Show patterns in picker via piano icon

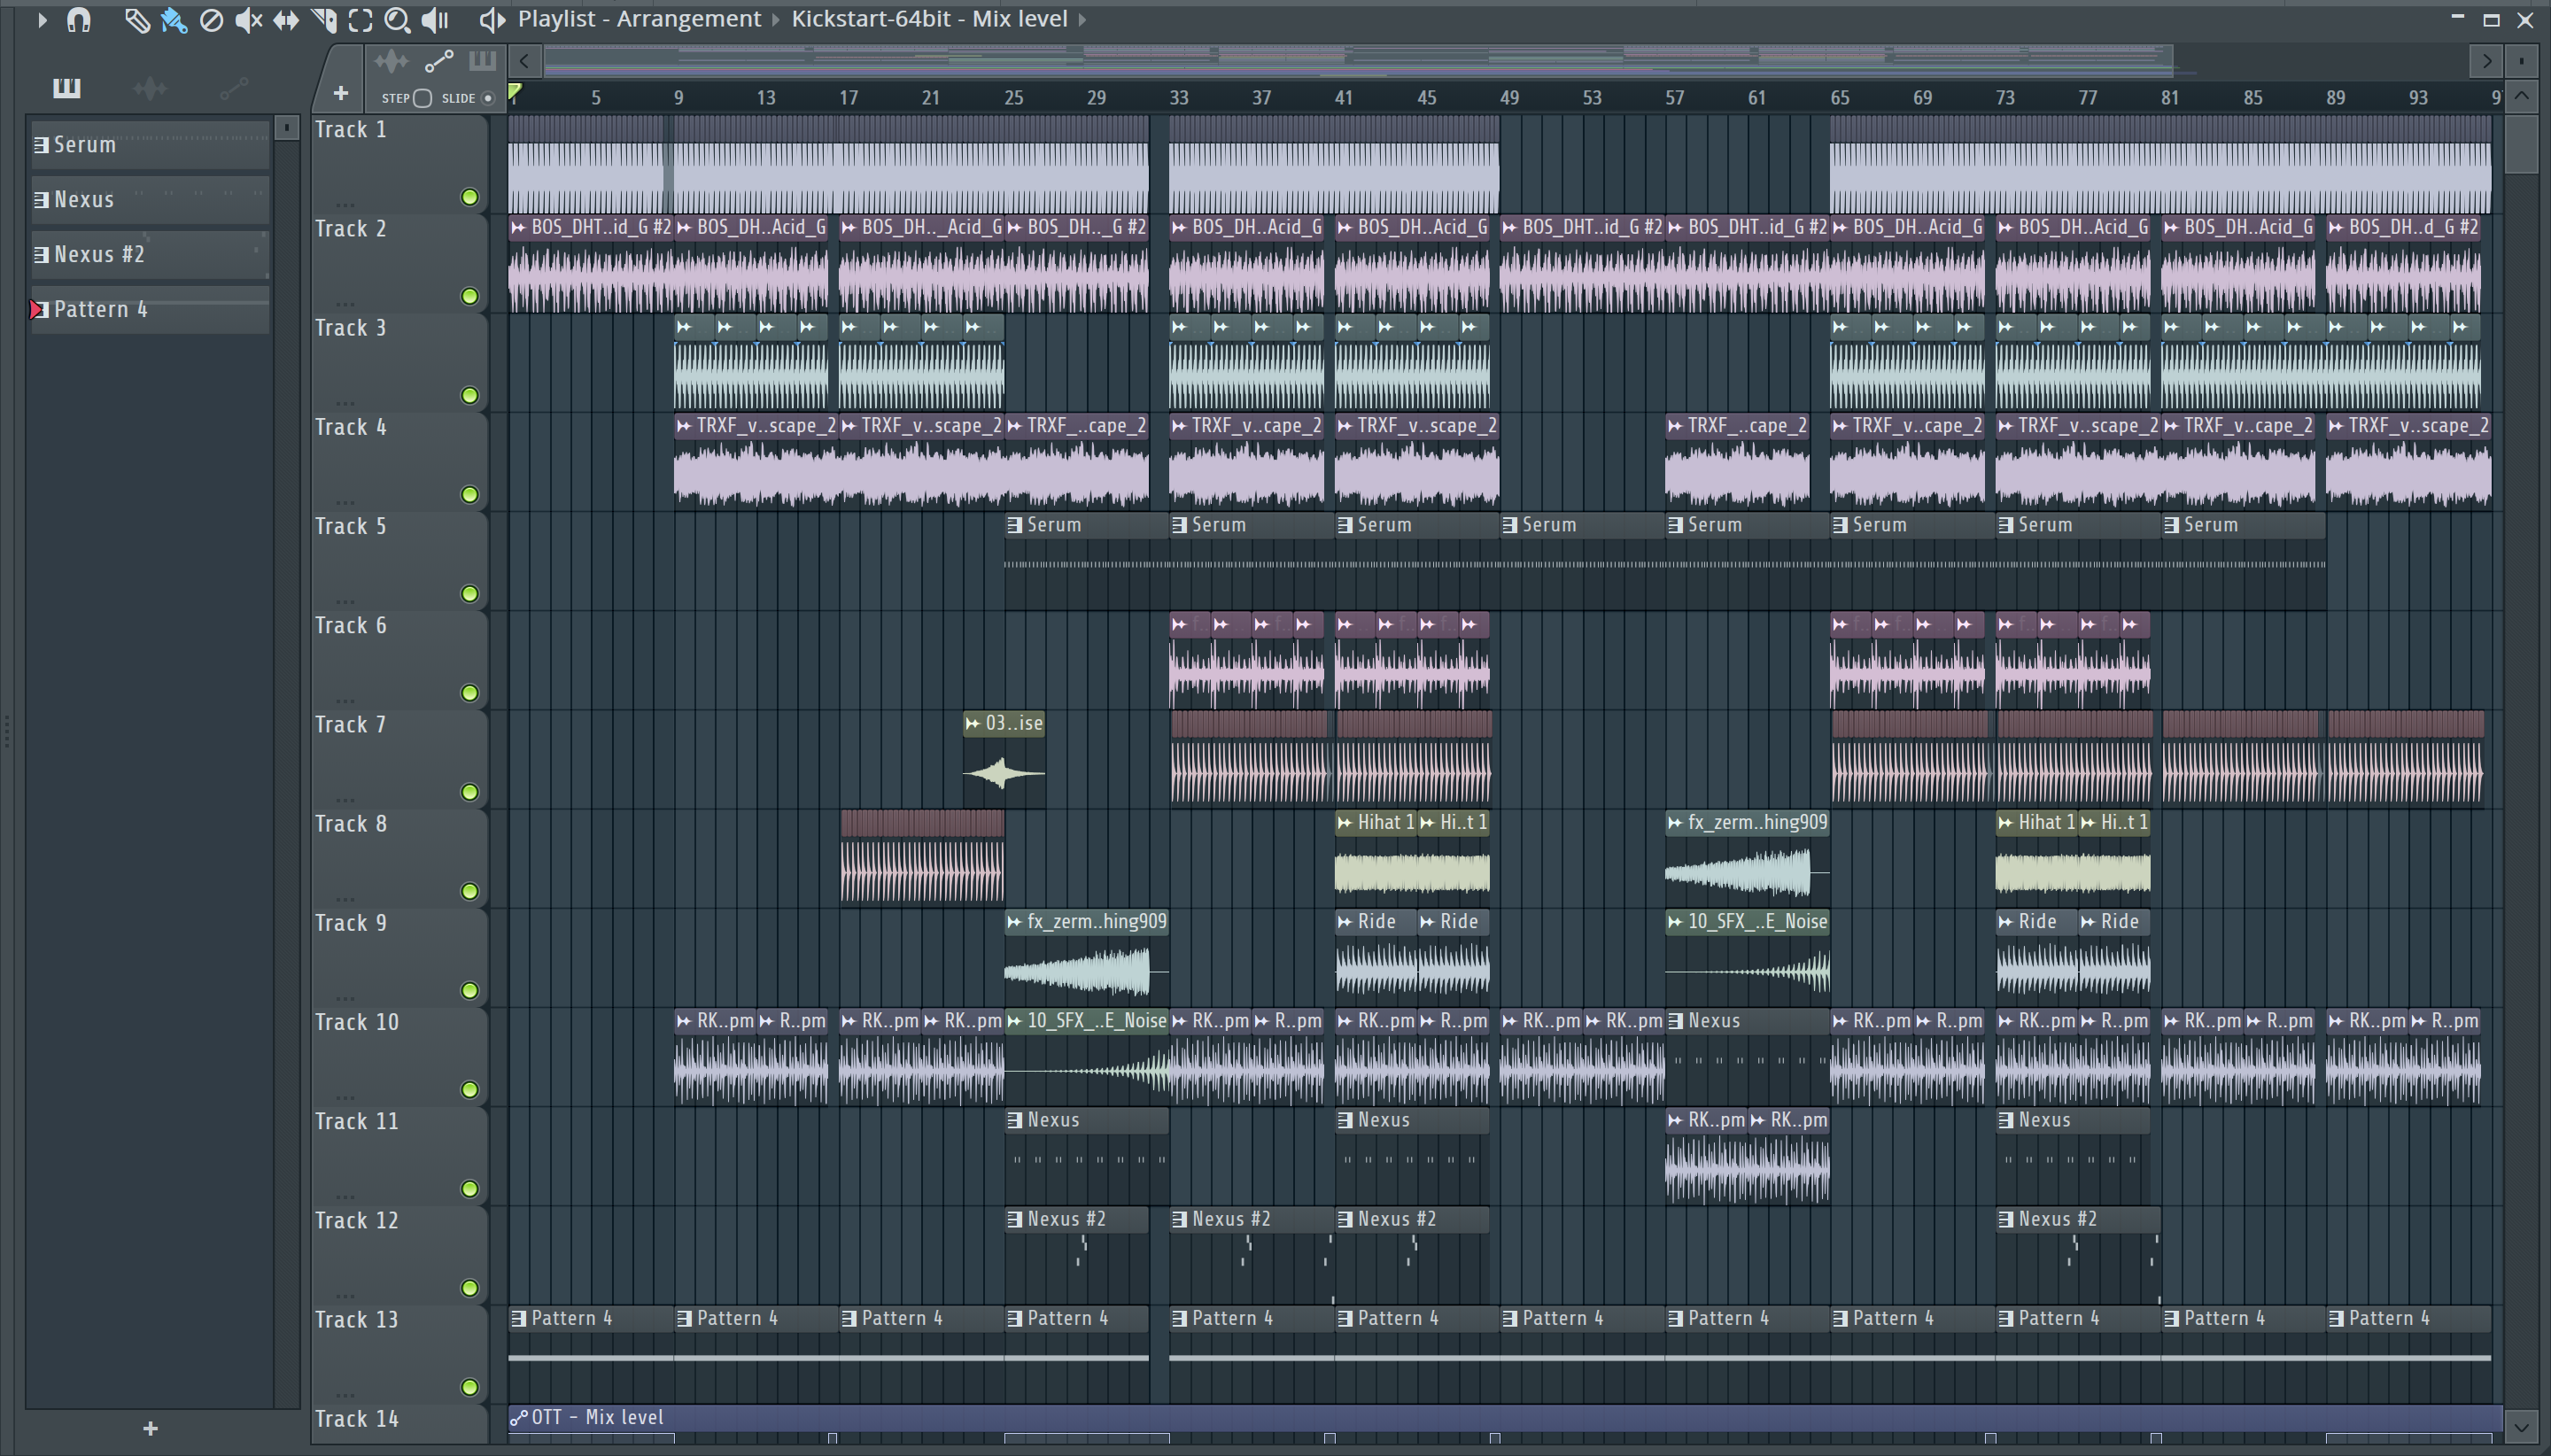coord(66,88)
